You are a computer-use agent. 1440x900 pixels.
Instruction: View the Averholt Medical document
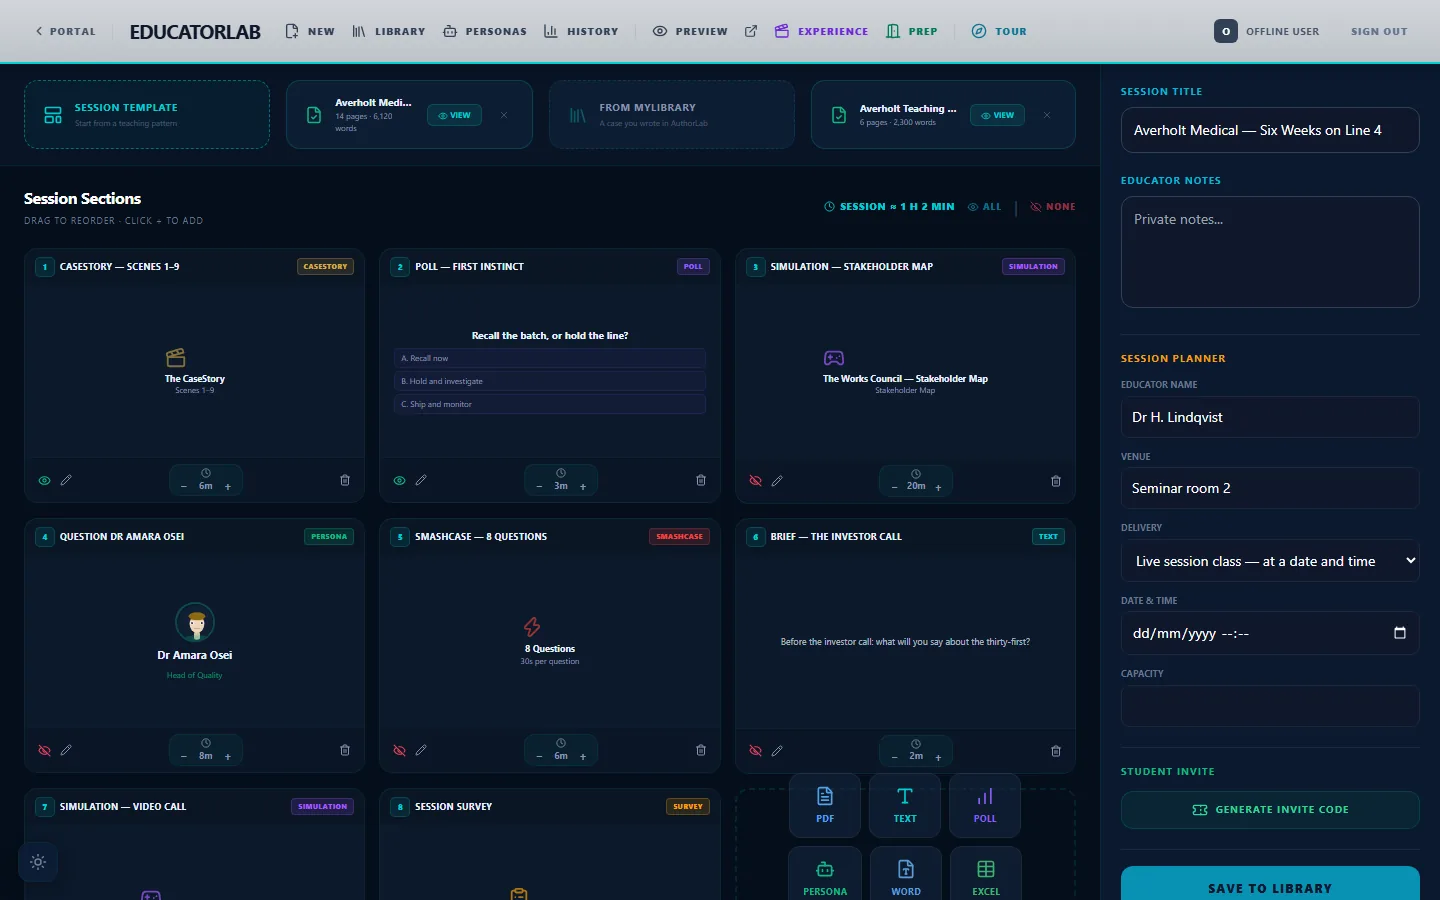coord(455,115)
